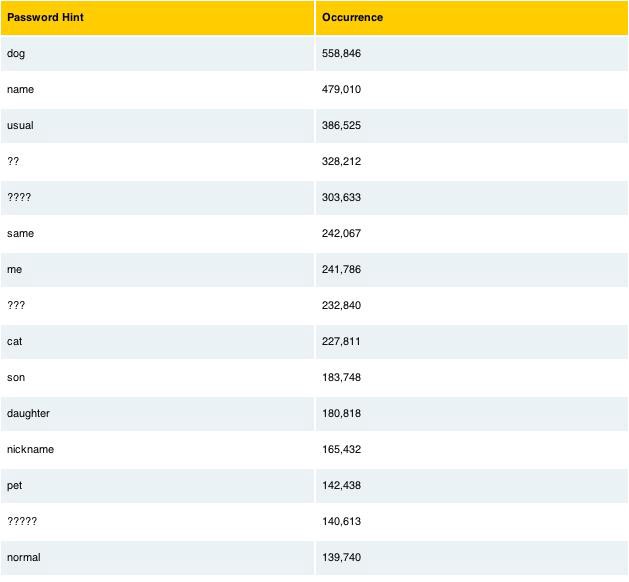Click the 'cat' hint cell

[157, 342]
